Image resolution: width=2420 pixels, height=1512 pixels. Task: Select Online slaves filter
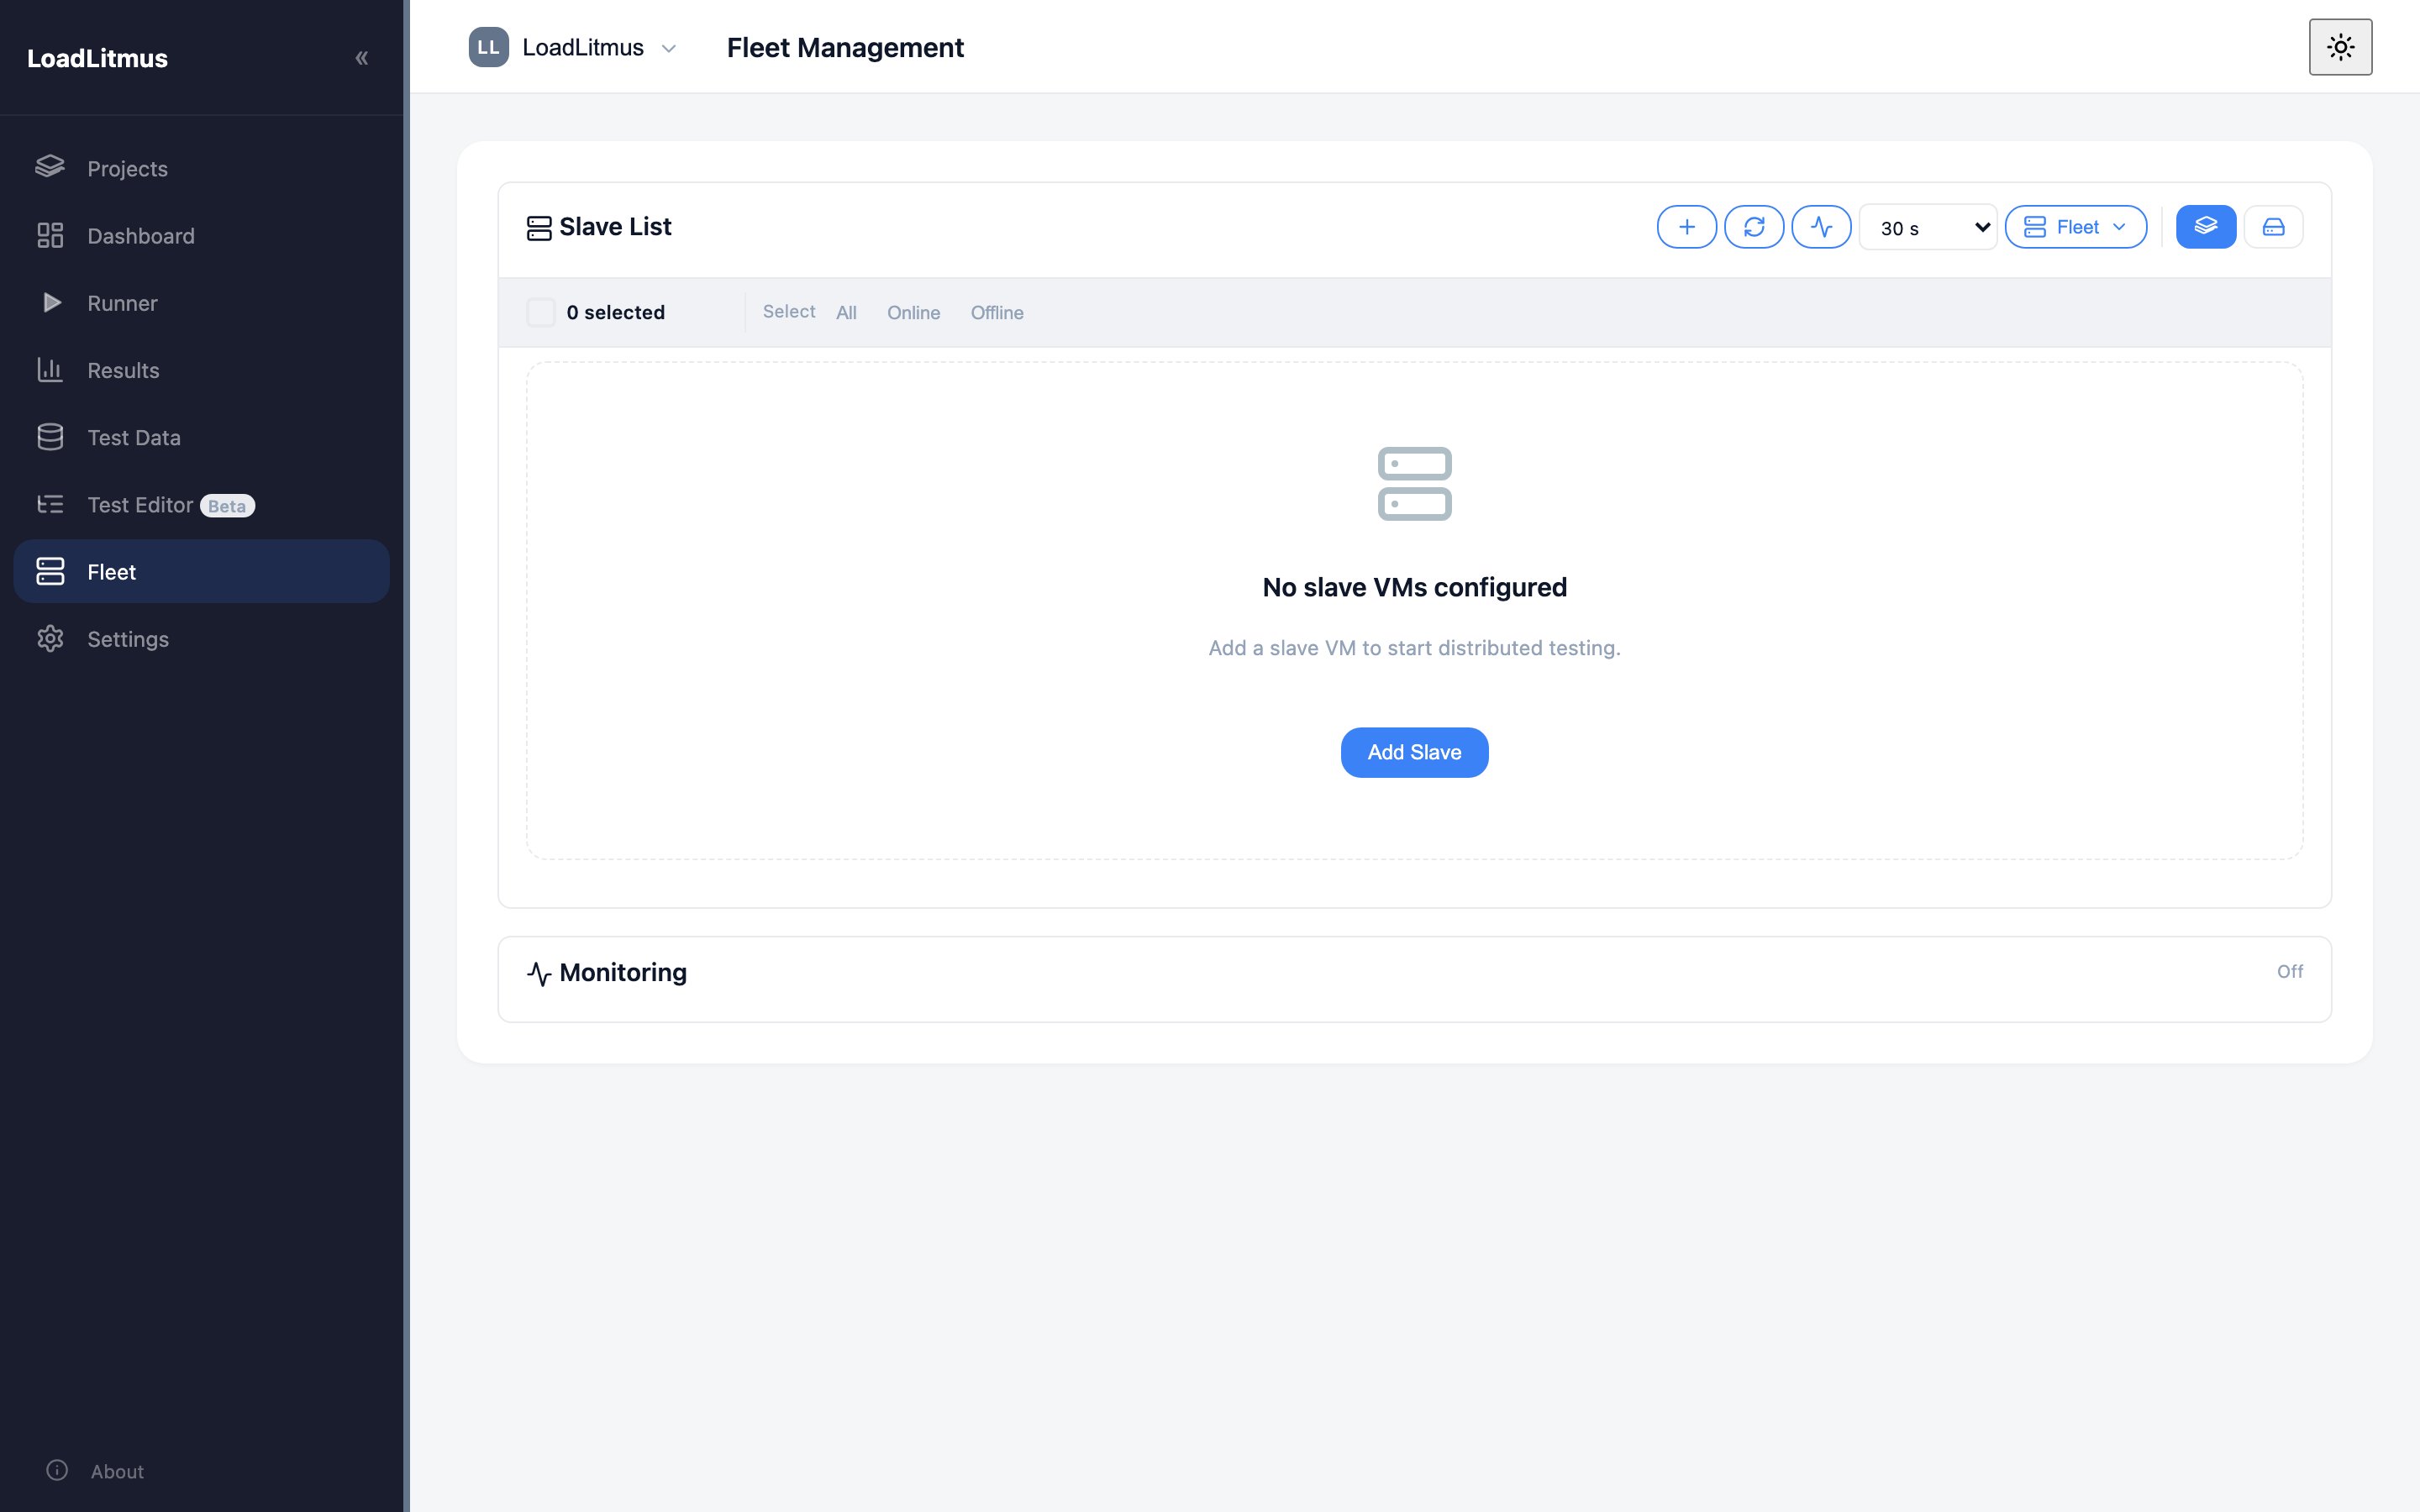point(913,312)
